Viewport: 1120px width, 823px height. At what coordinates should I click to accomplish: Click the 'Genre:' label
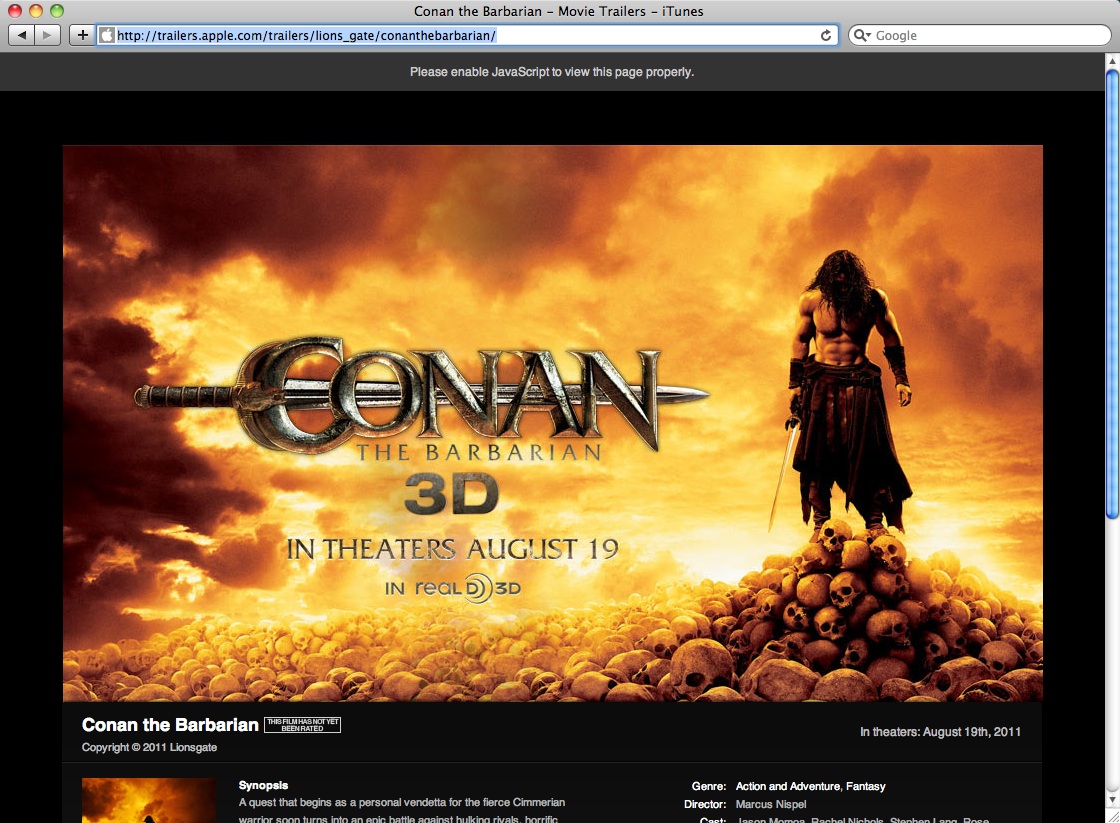coord(709,786)
